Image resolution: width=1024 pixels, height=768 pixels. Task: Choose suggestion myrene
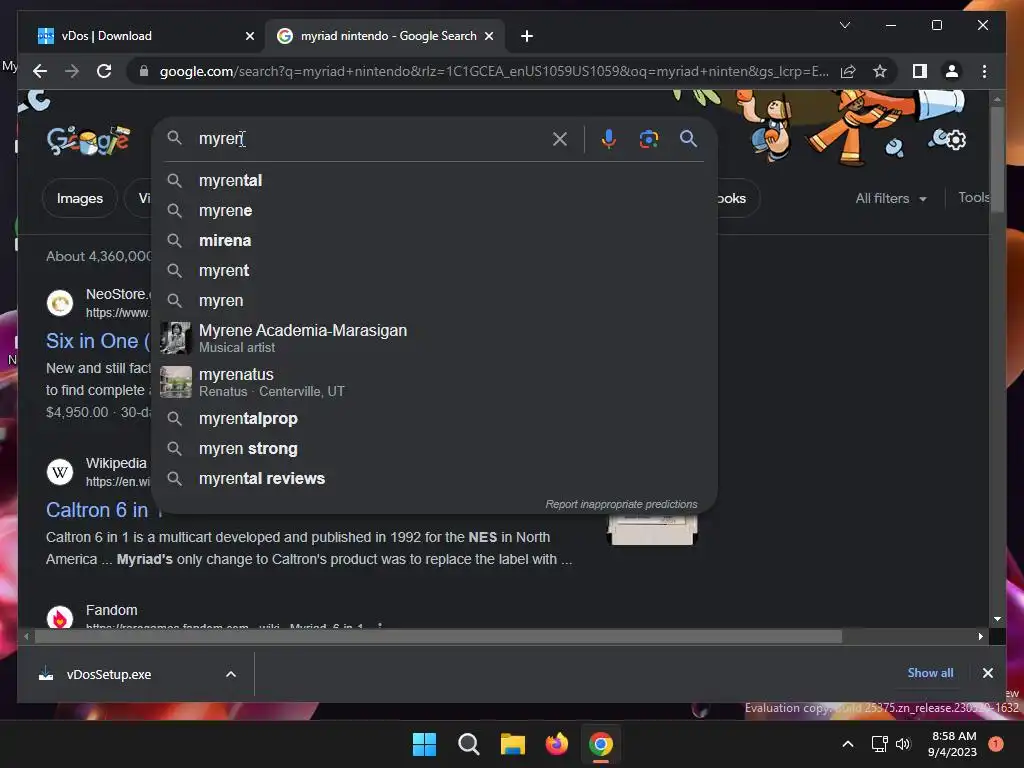[434, 210]
